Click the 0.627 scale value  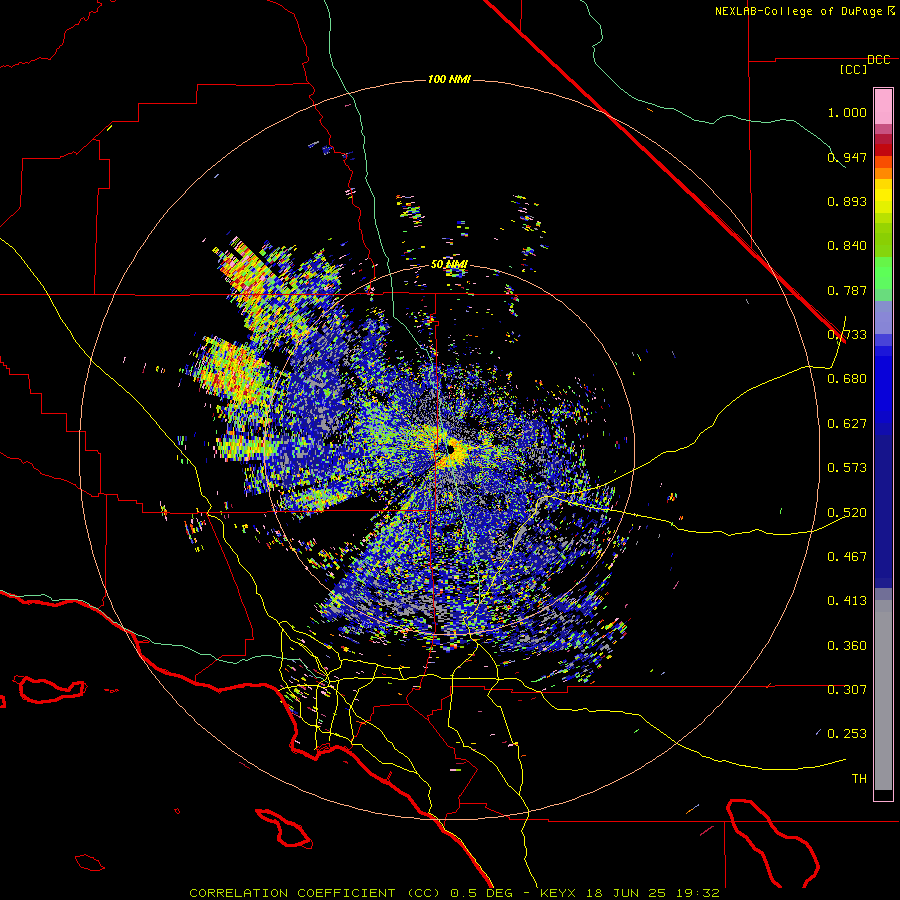(x=847, y=424)
